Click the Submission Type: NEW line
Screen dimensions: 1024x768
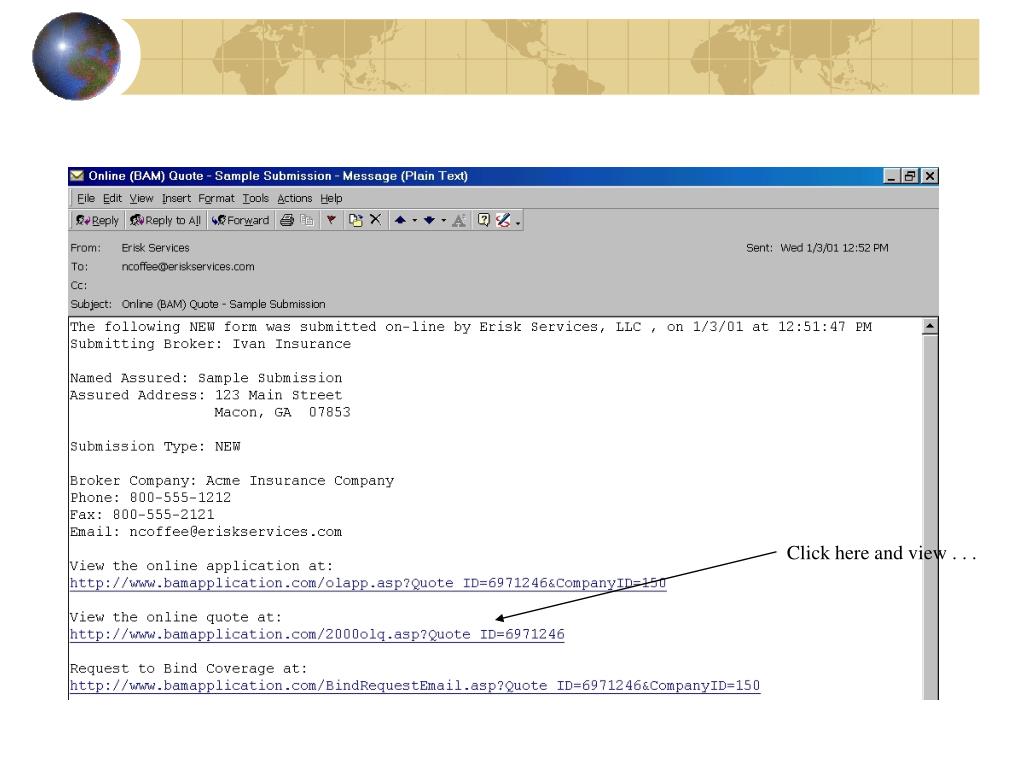(x=155, y=447)
